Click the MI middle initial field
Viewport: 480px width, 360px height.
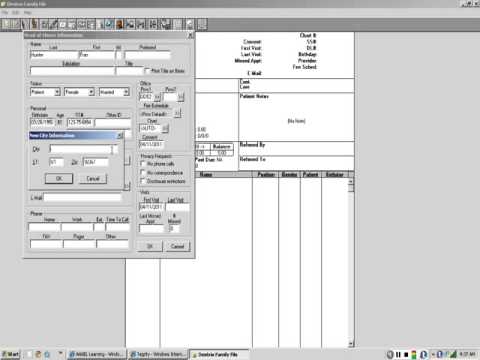click(119, 55)
